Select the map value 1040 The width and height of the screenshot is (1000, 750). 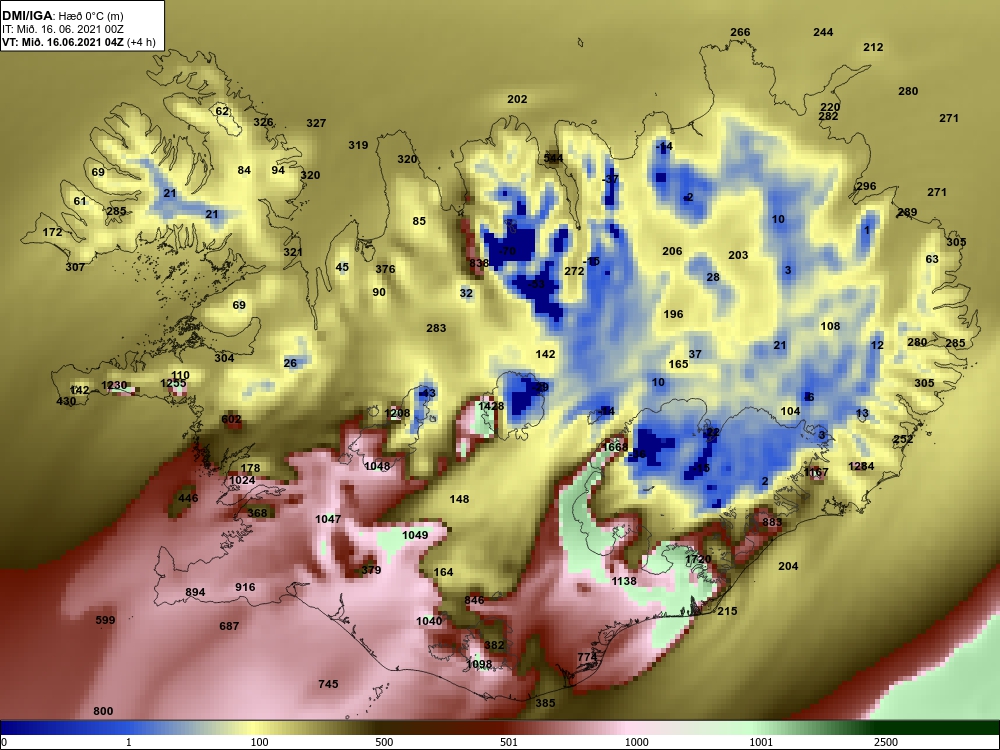click(429, 621)
